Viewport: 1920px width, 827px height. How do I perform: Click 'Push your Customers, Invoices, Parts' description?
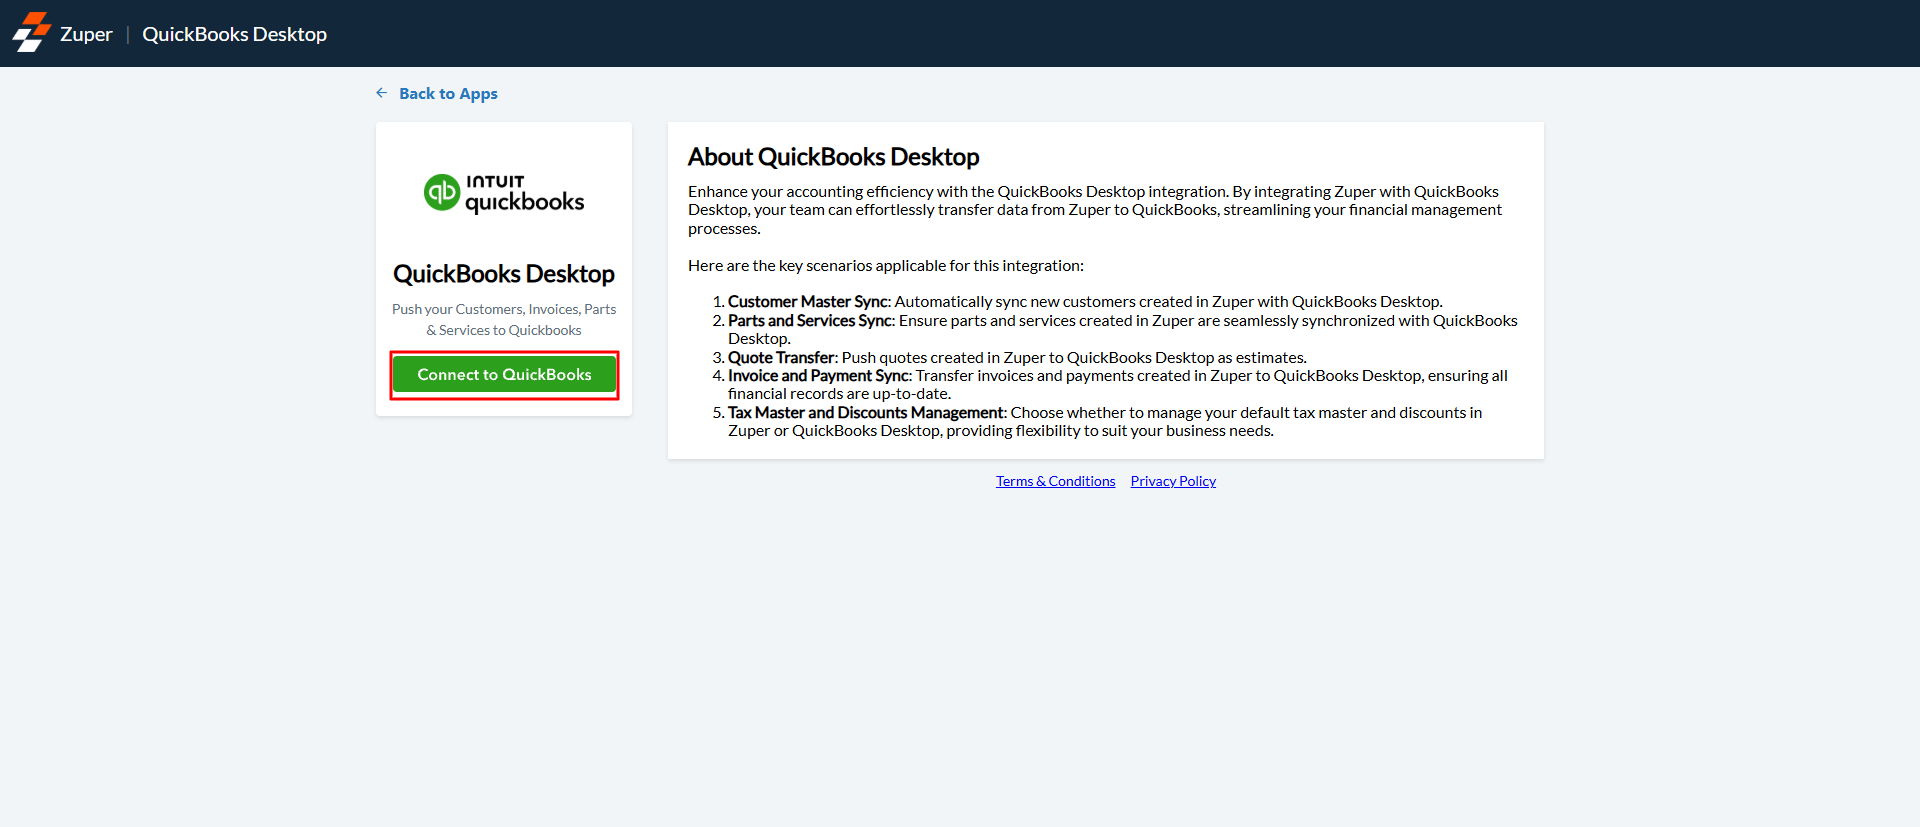(504, 319)
